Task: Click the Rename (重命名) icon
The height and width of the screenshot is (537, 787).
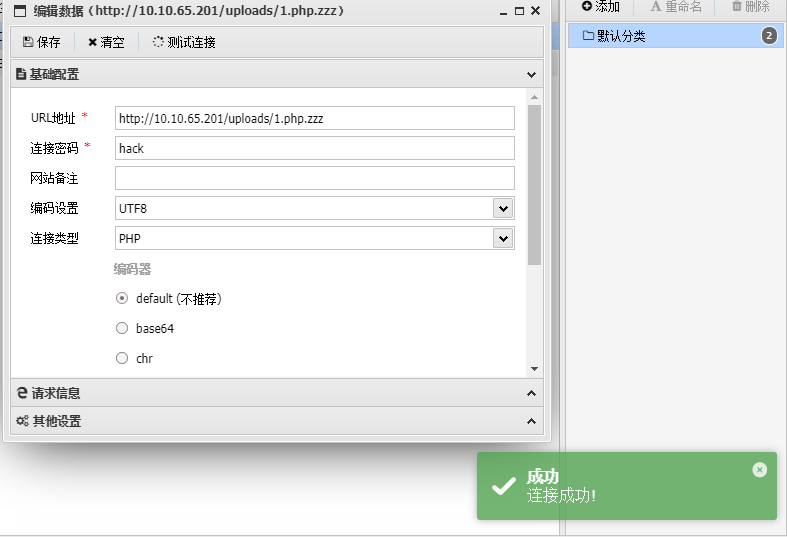Action: [x=676, y=6]
